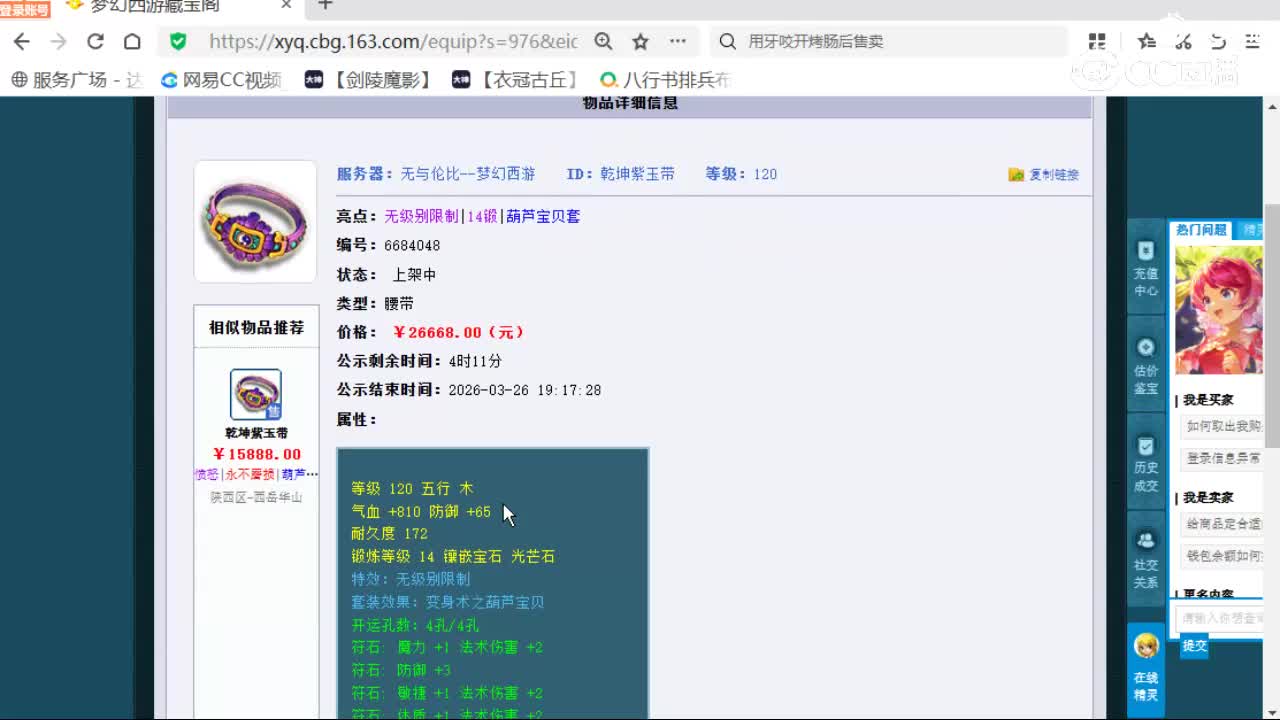
Task: Open the three-dot more options menu
Action: click(x=678, y=41)
